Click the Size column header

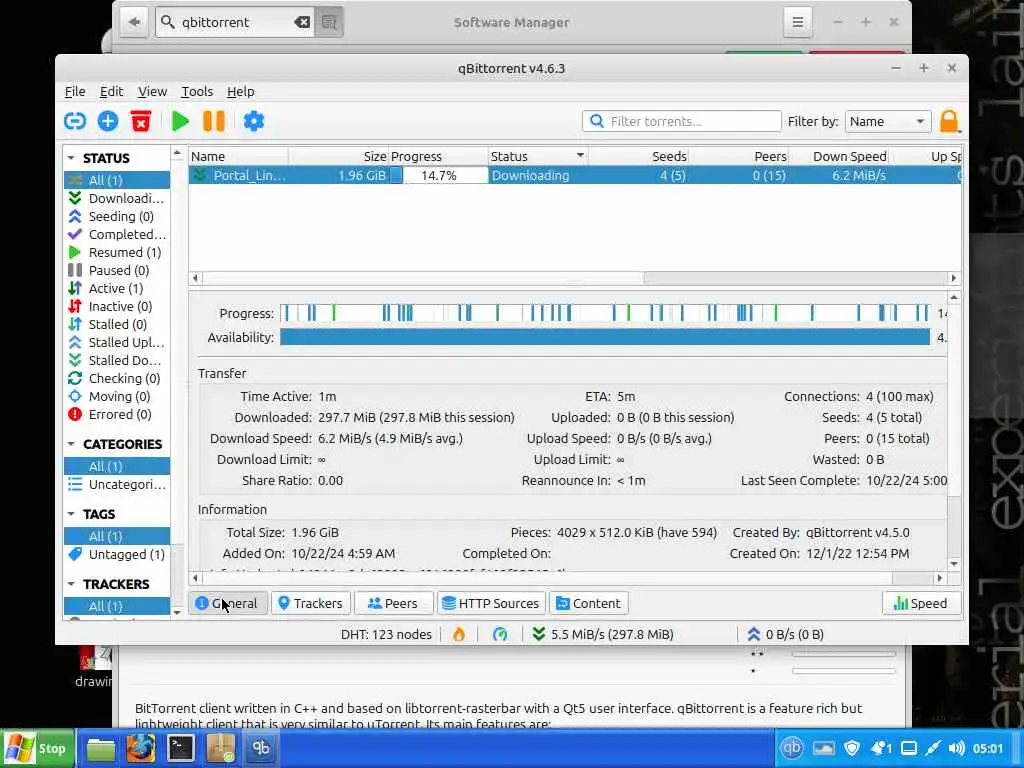[x=339, y=156]
